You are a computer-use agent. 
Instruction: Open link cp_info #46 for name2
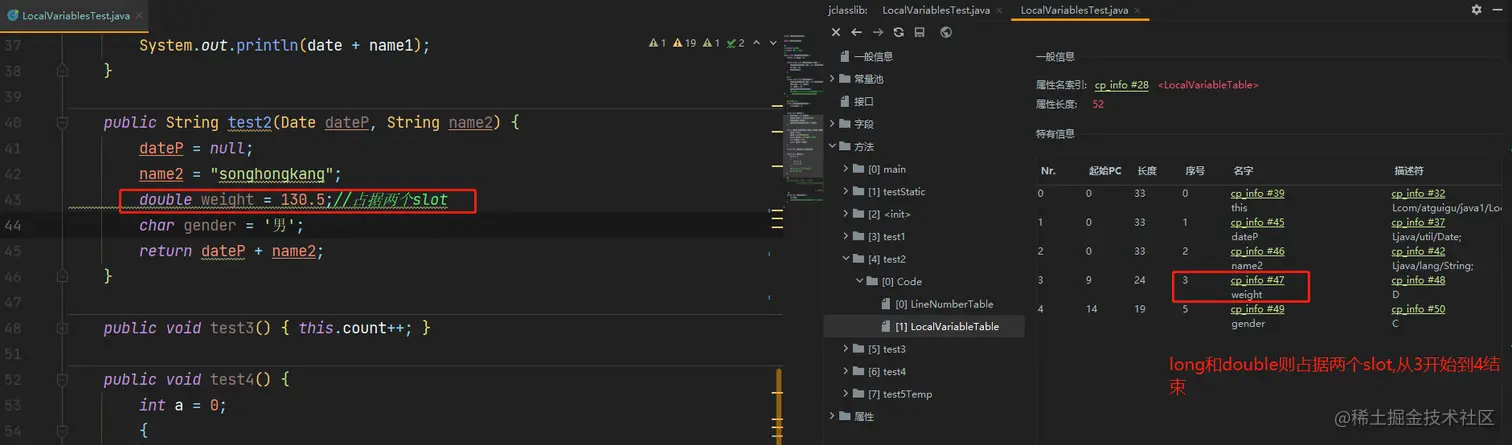coord(1257,251)
